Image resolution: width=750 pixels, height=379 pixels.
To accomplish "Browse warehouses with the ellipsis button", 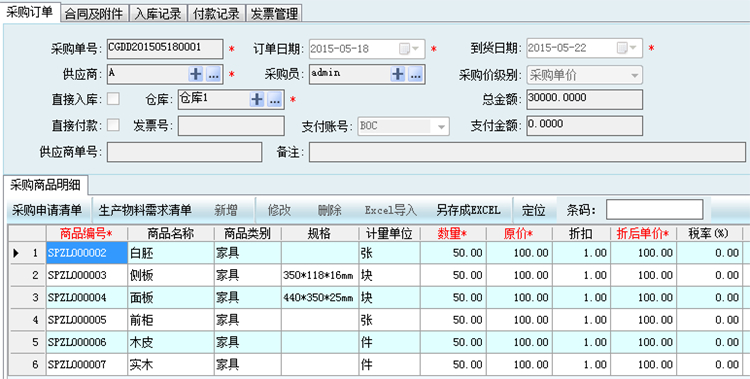I will click(x=275, y=100).
